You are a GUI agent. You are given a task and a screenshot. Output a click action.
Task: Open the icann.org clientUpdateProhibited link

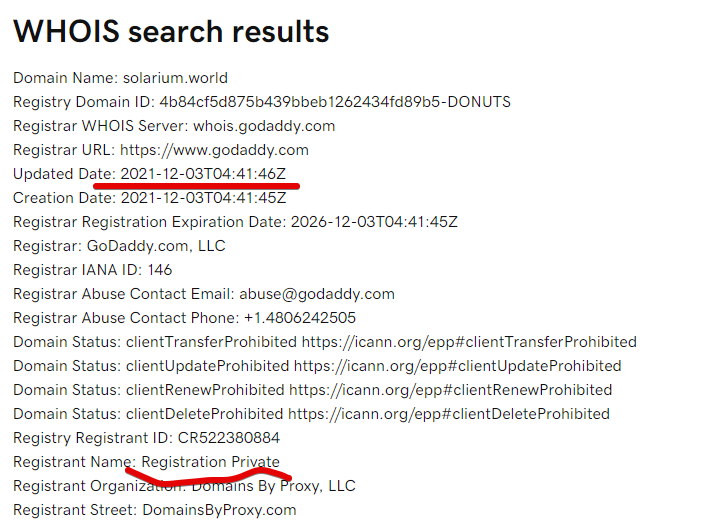[458, 366]
